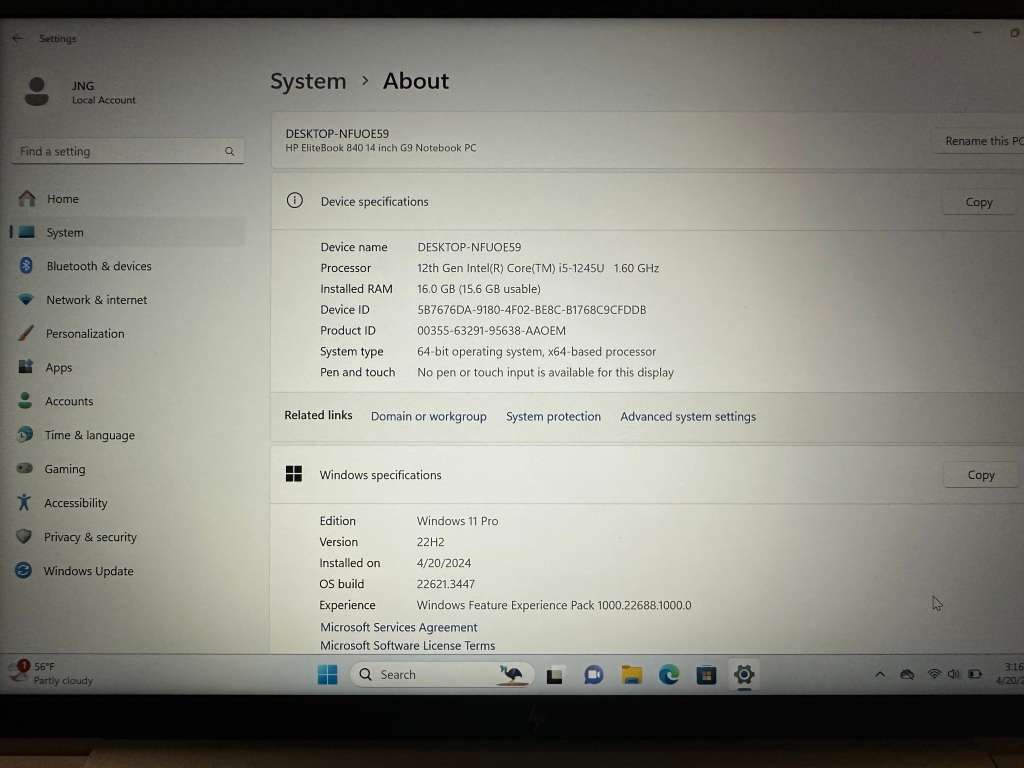1024x768 pixels.
Task: Select Accounts in the sidebar
Action: click(69, 401)
